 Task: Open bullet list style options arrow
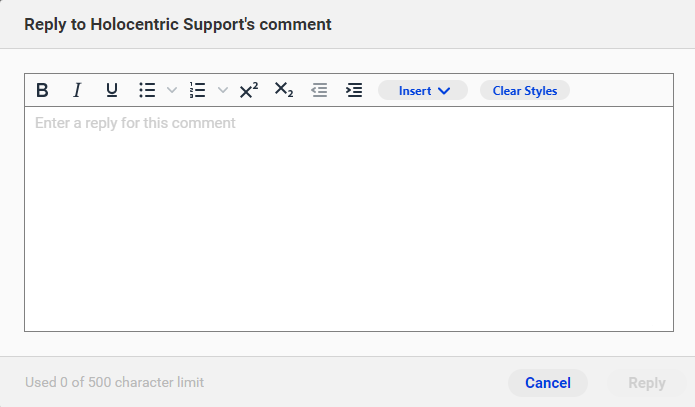172,90
